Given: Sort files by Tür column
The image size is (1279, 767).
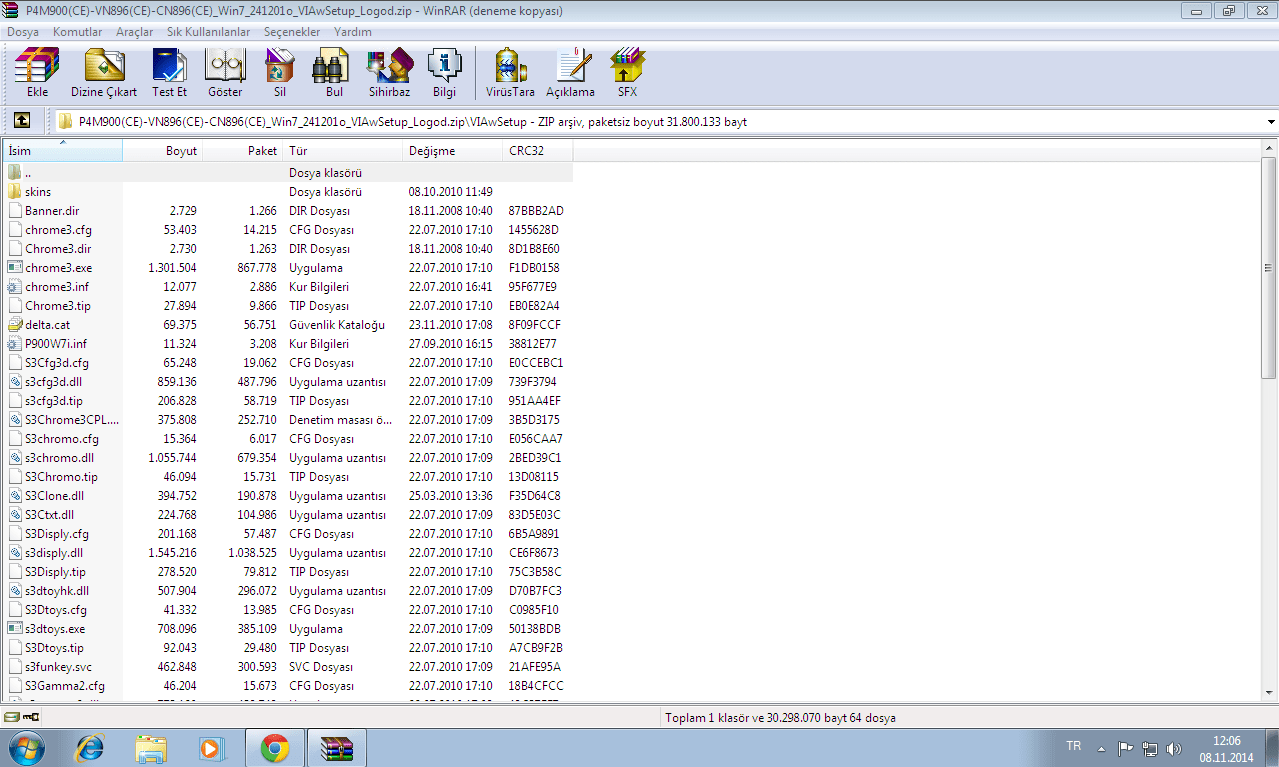Looking at the screenshot, I should [x=343, y=151].
